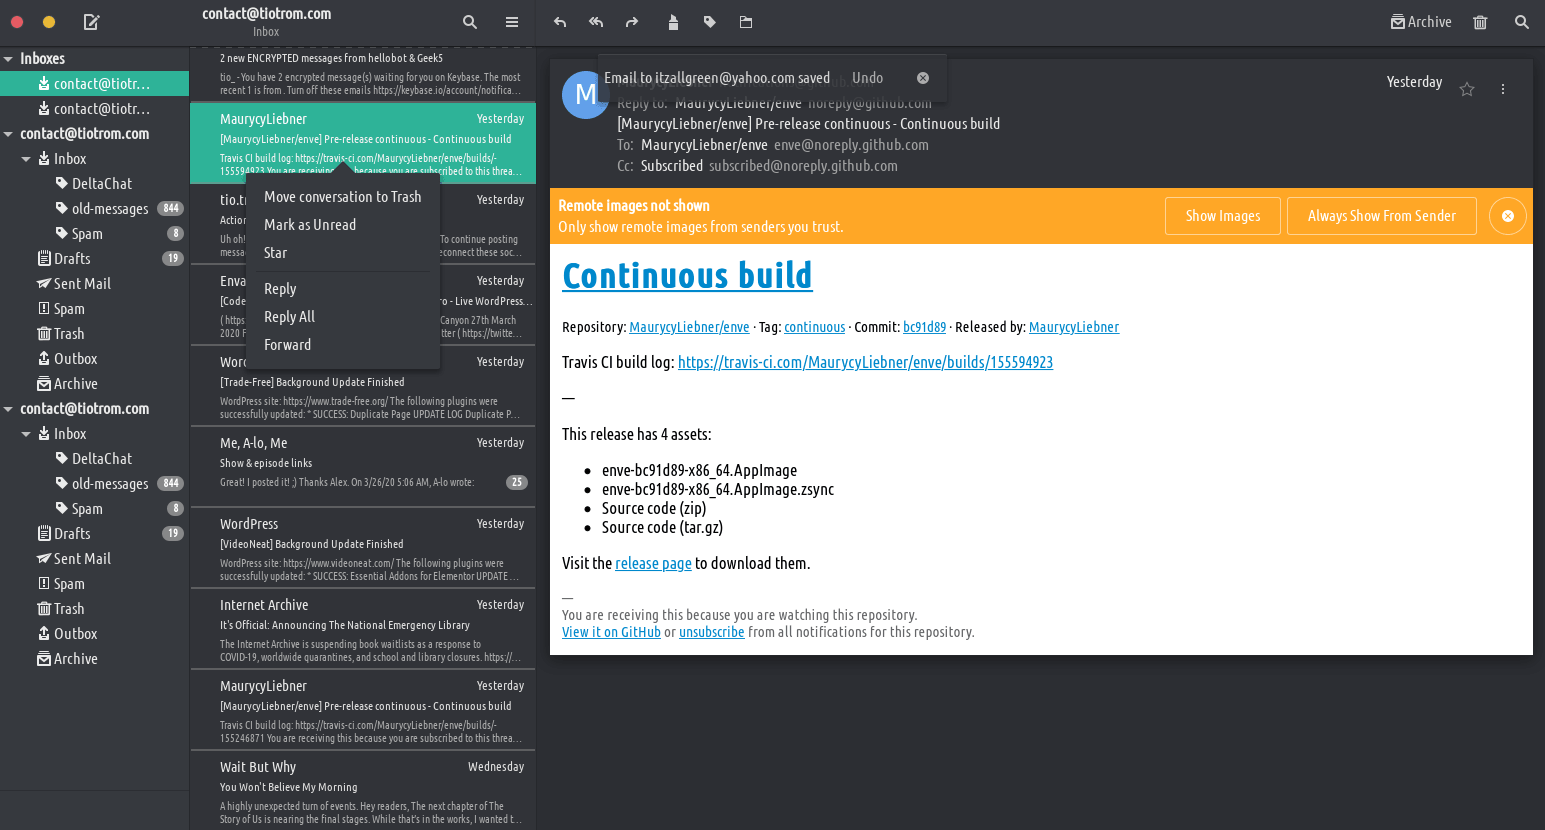The image size is (1545, 830).
Task: Toggle the star on the open email
Action: click(1467, 89)
